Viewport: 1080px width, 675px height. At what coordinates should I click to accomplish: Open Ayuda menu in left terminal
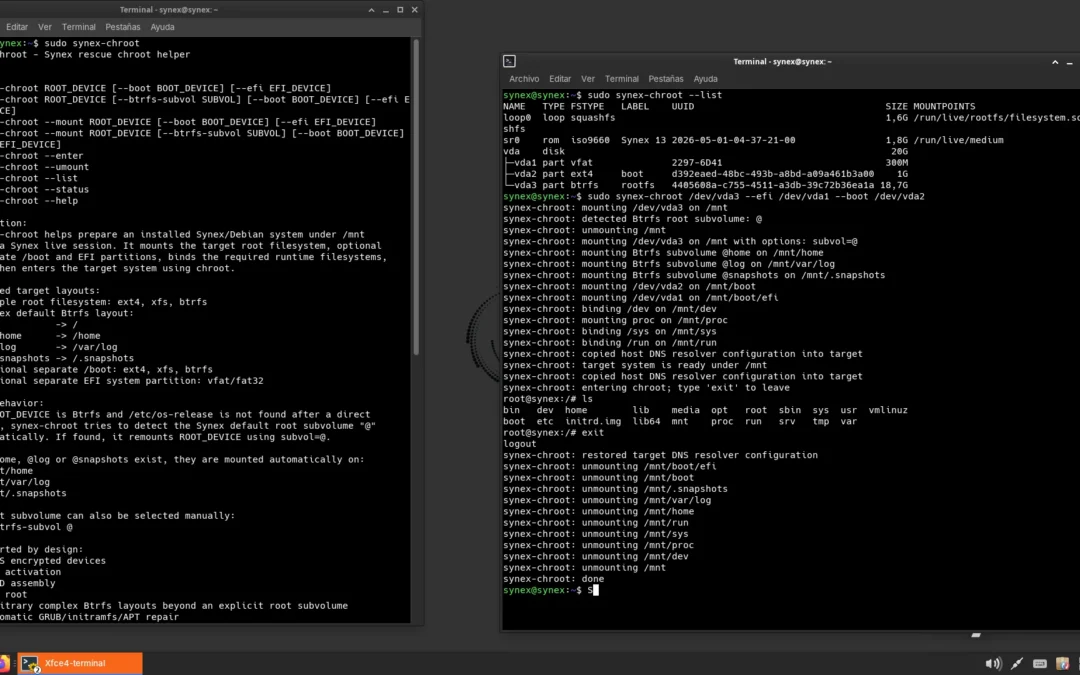163,27
